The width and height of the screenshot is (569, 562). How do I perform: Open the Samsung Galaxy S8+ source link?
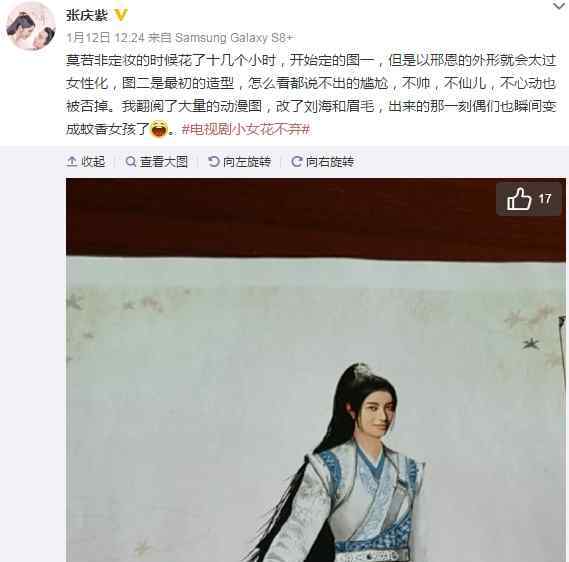(x=235, y=38)
